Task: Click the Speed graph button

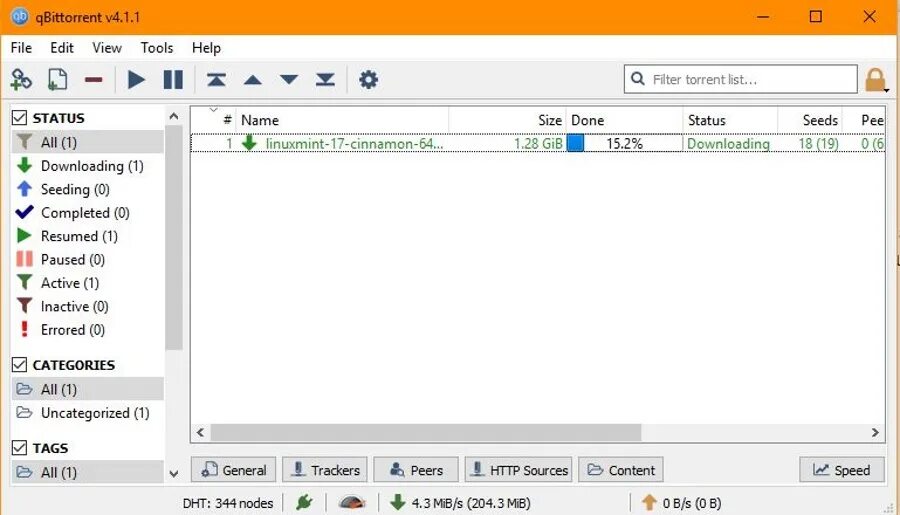Action: 842,470
